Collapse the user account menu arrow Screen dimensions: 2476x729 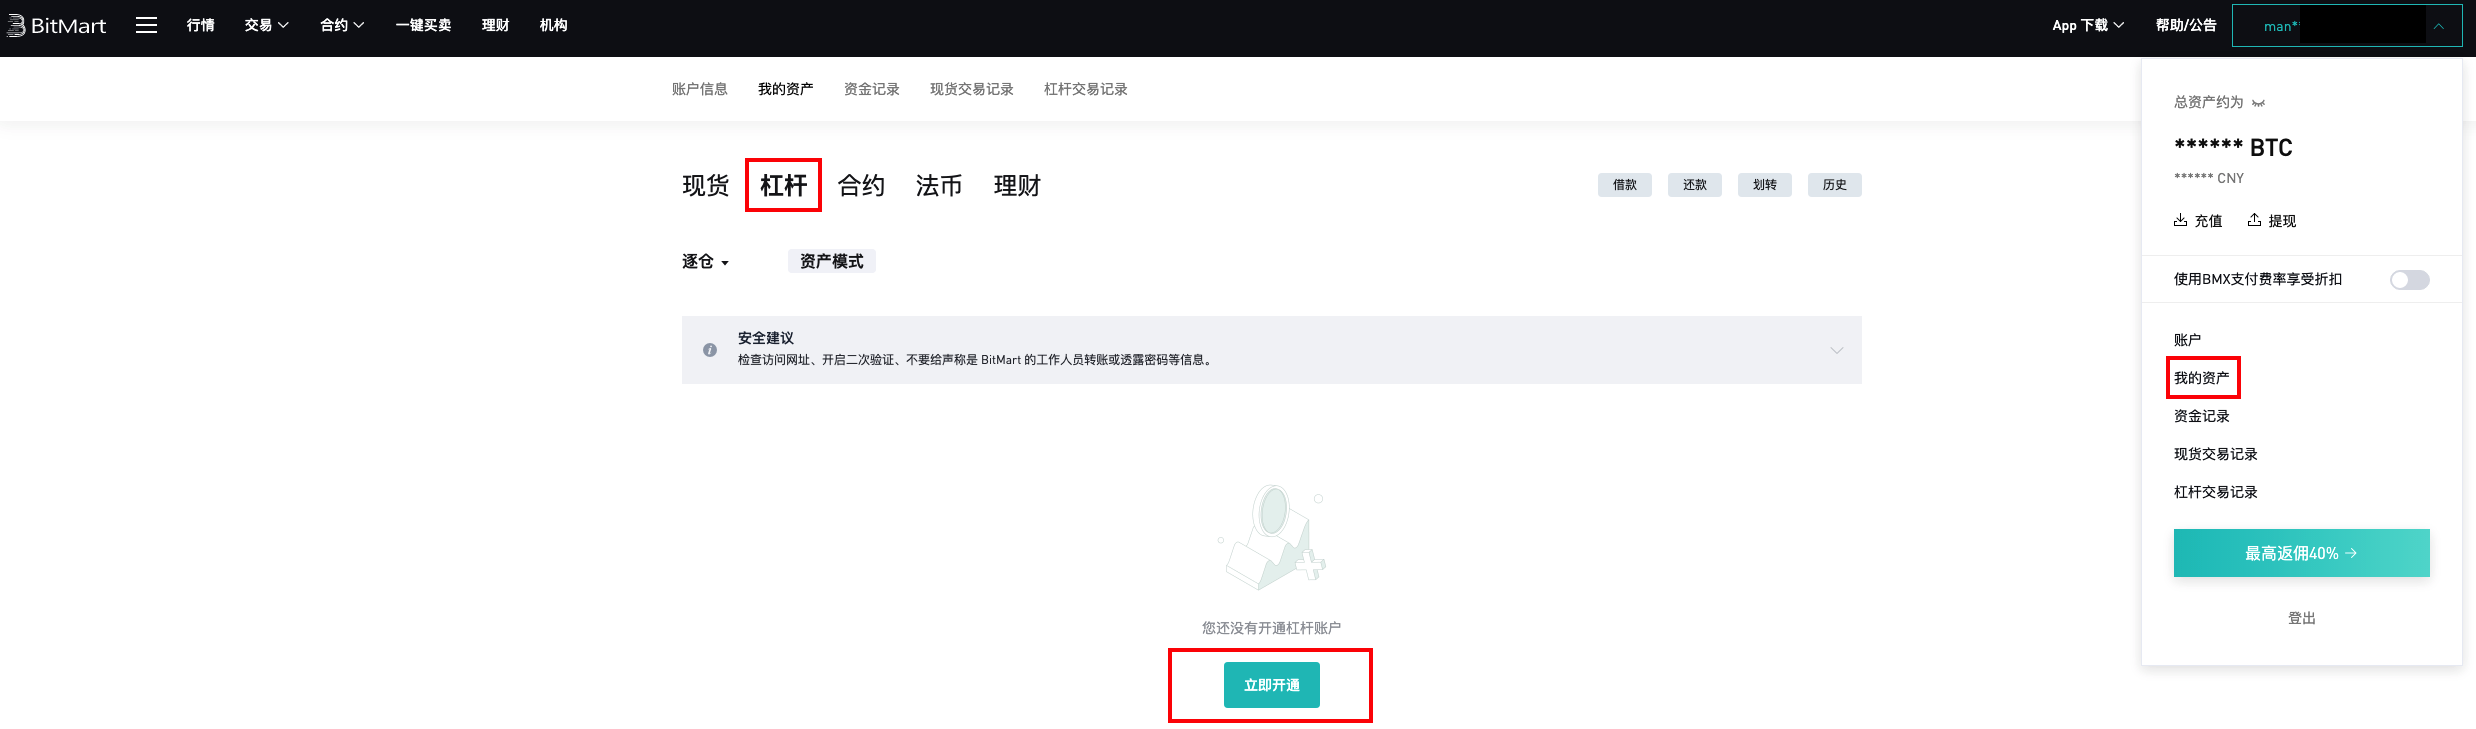point(2439,27)
